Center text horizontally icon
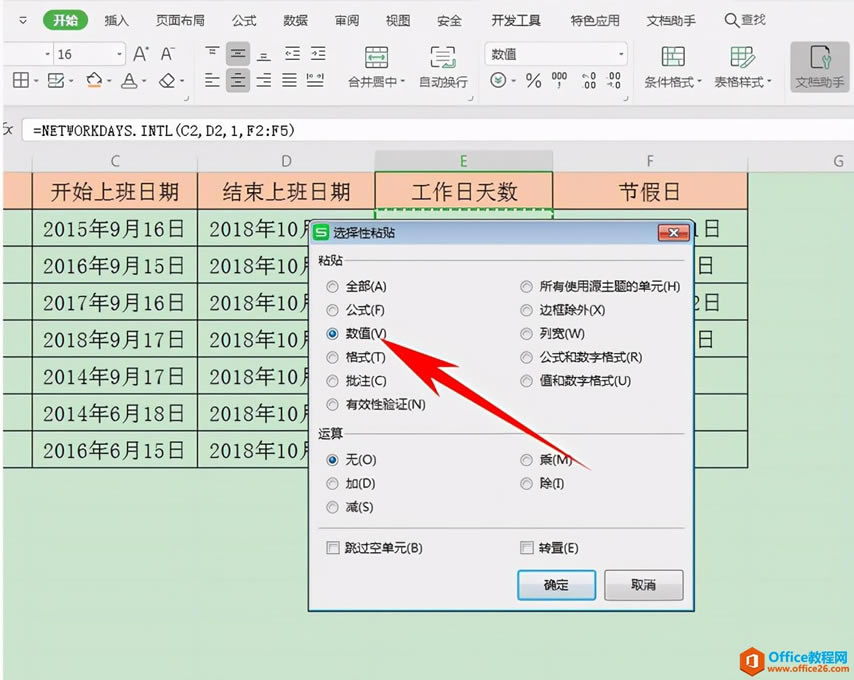Image resolution: width=854 pixels, height=680 pixels. 237,81
